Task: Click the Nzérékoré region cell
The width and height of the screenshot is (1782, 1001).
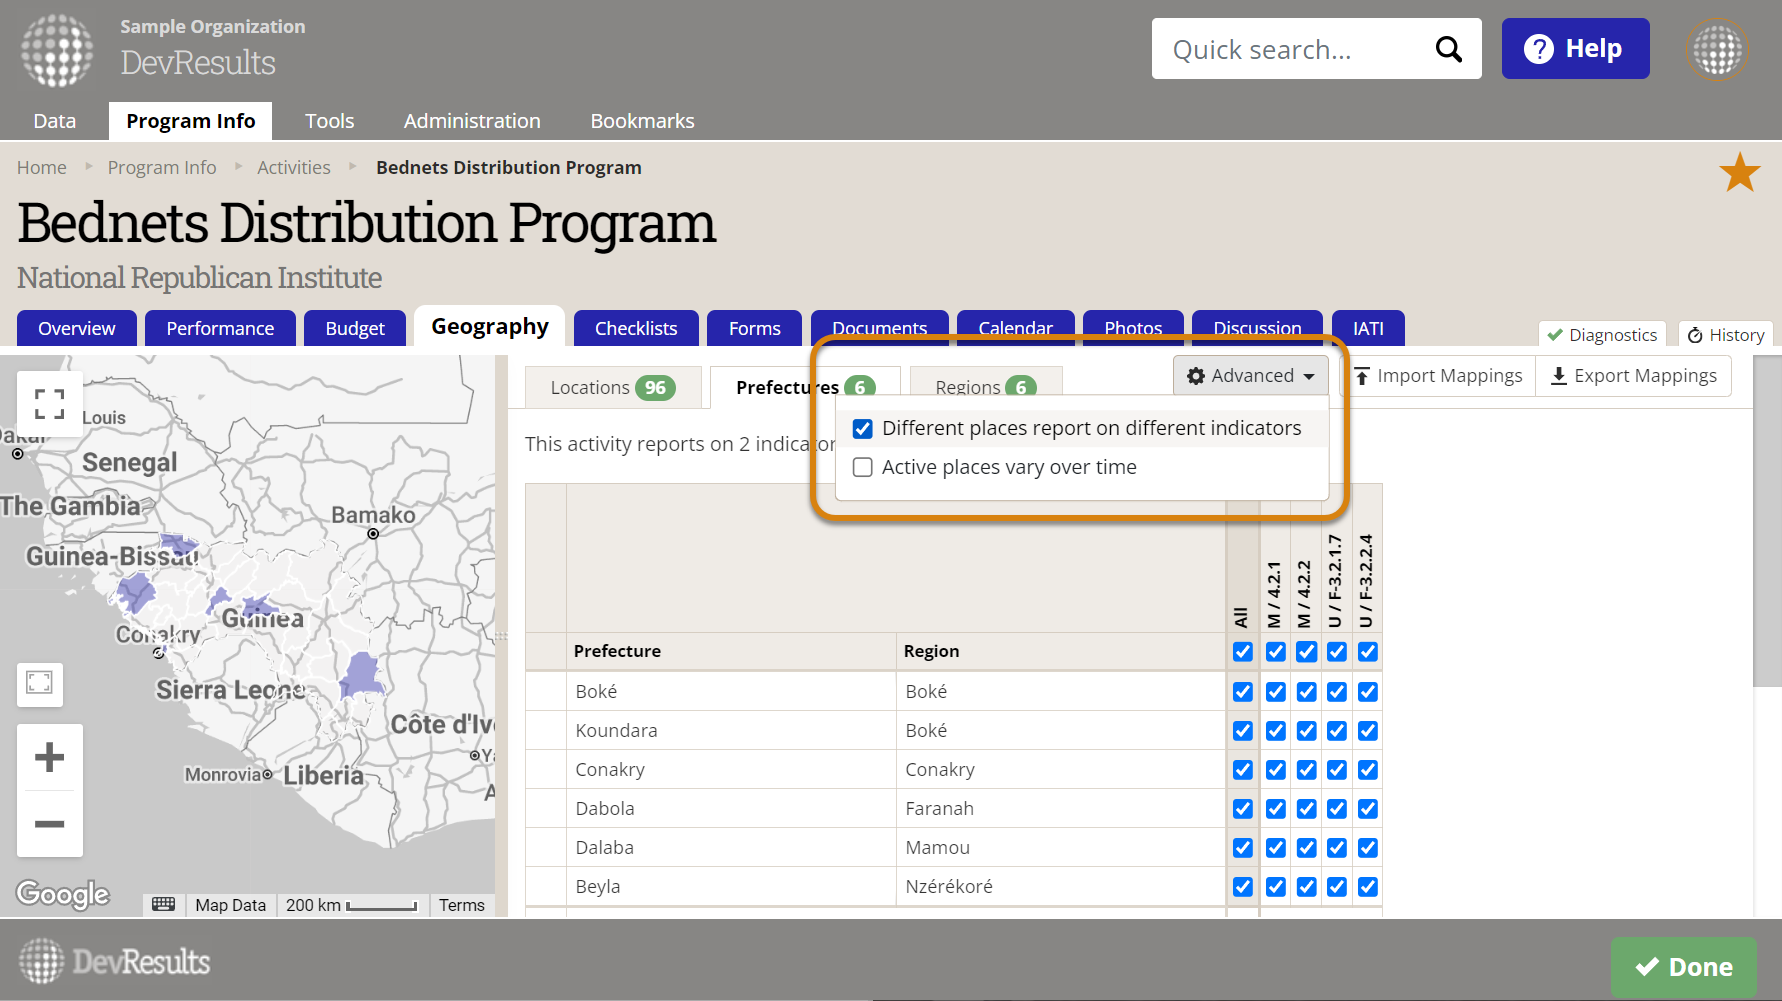Action: coord(1061,887)
